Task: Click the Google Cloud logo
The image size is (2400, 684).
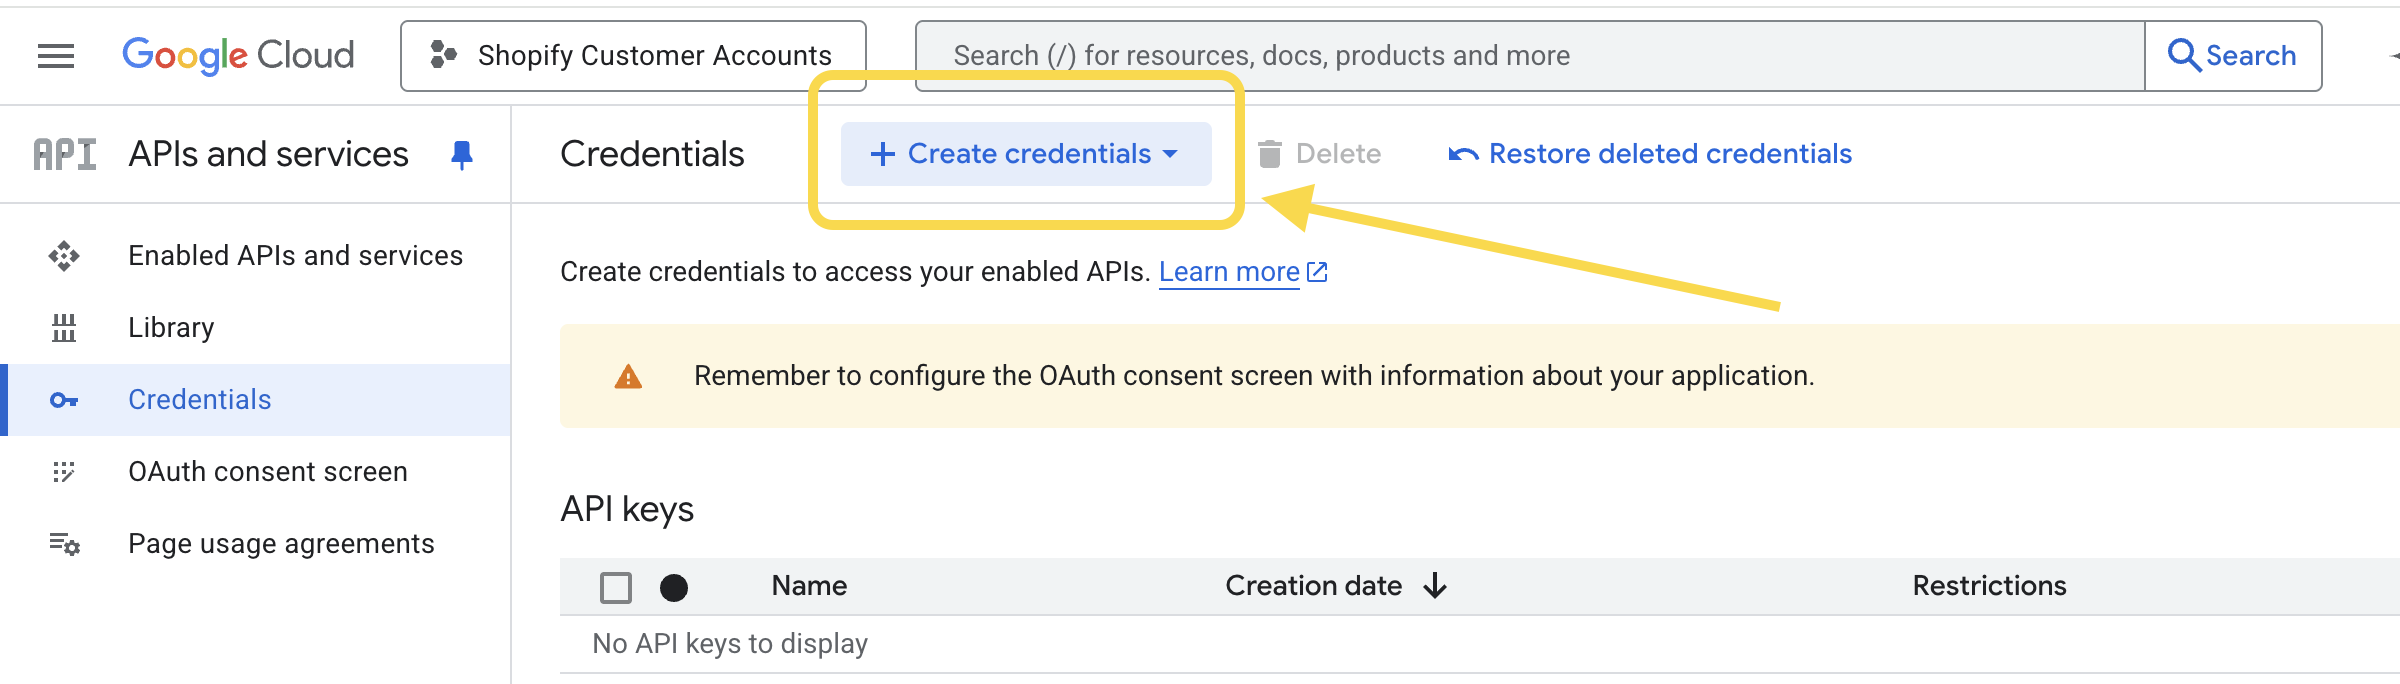Action: [x=238, y=56]
